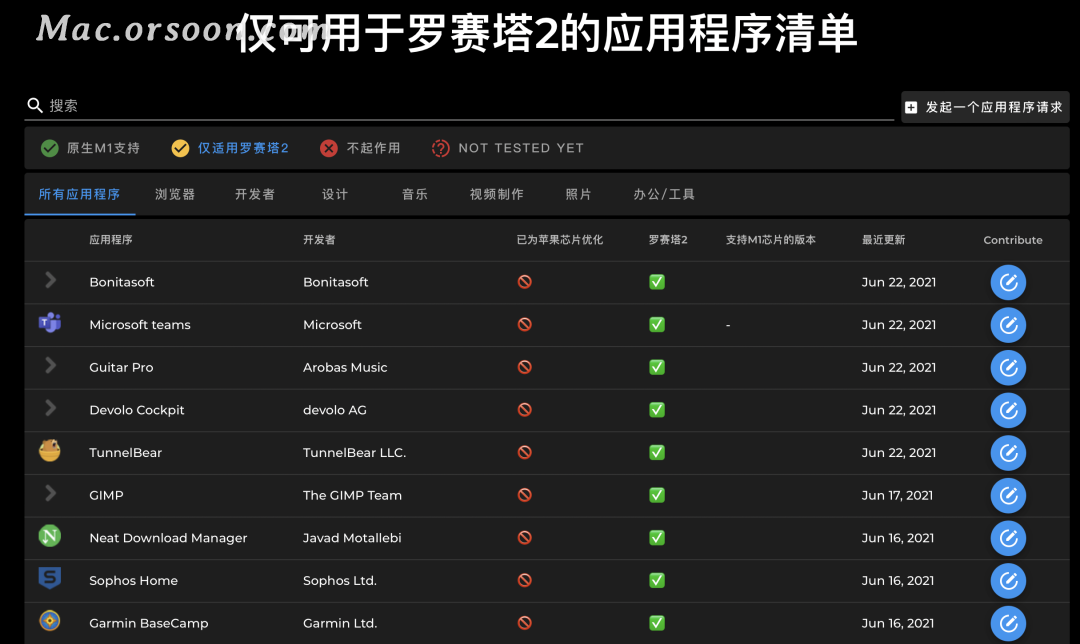This screenshot has height=644, width=1080.
Task: Click the Rosetta 2 green checkmark for Guitar Pro
Action: (x=657, y=367)
